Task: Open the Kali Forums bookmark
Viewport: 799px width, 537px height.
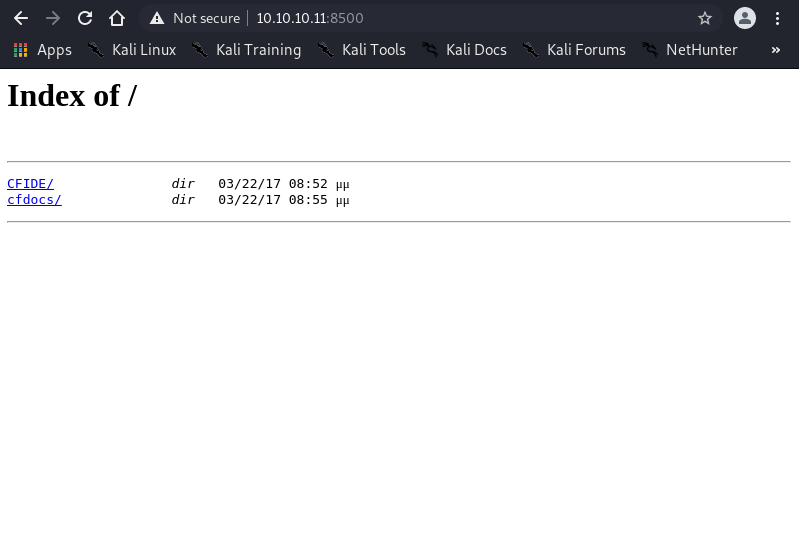Action: pos(574,49)
